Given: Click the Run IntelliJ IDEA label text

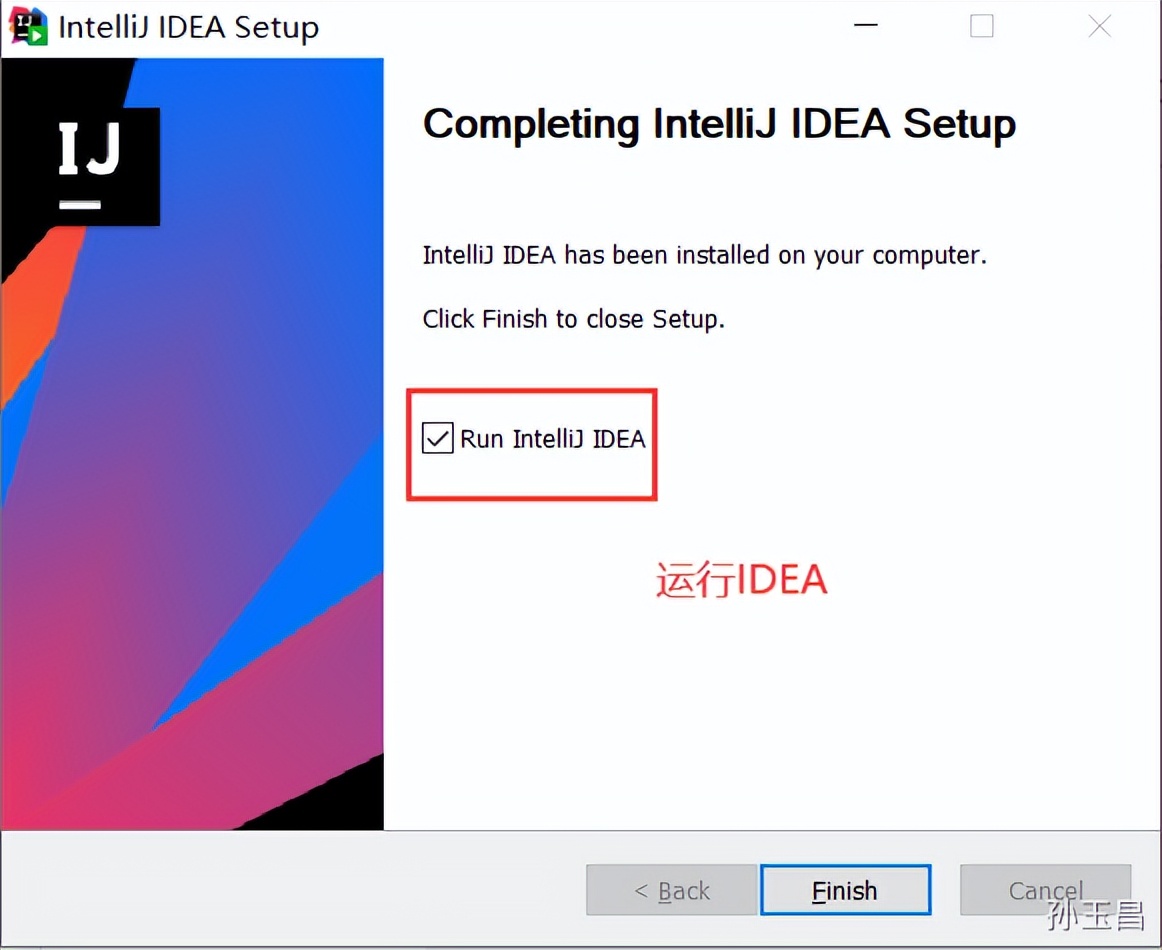Looking at the screenshot, I should 553,438.
